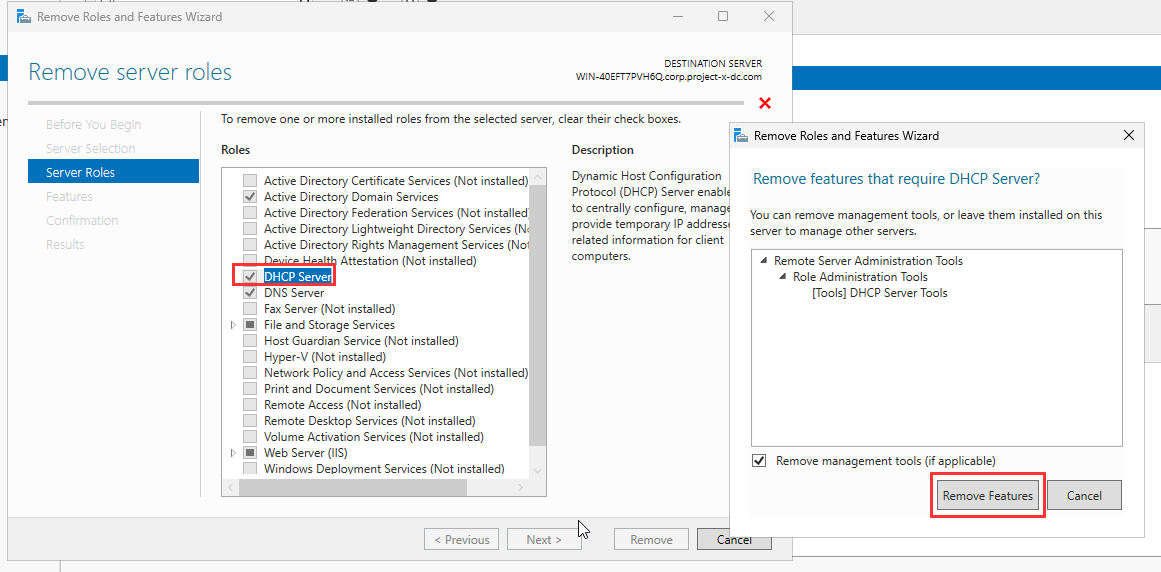
Task: Click the roles list scroll-up arrow
Action: (538, 178)
